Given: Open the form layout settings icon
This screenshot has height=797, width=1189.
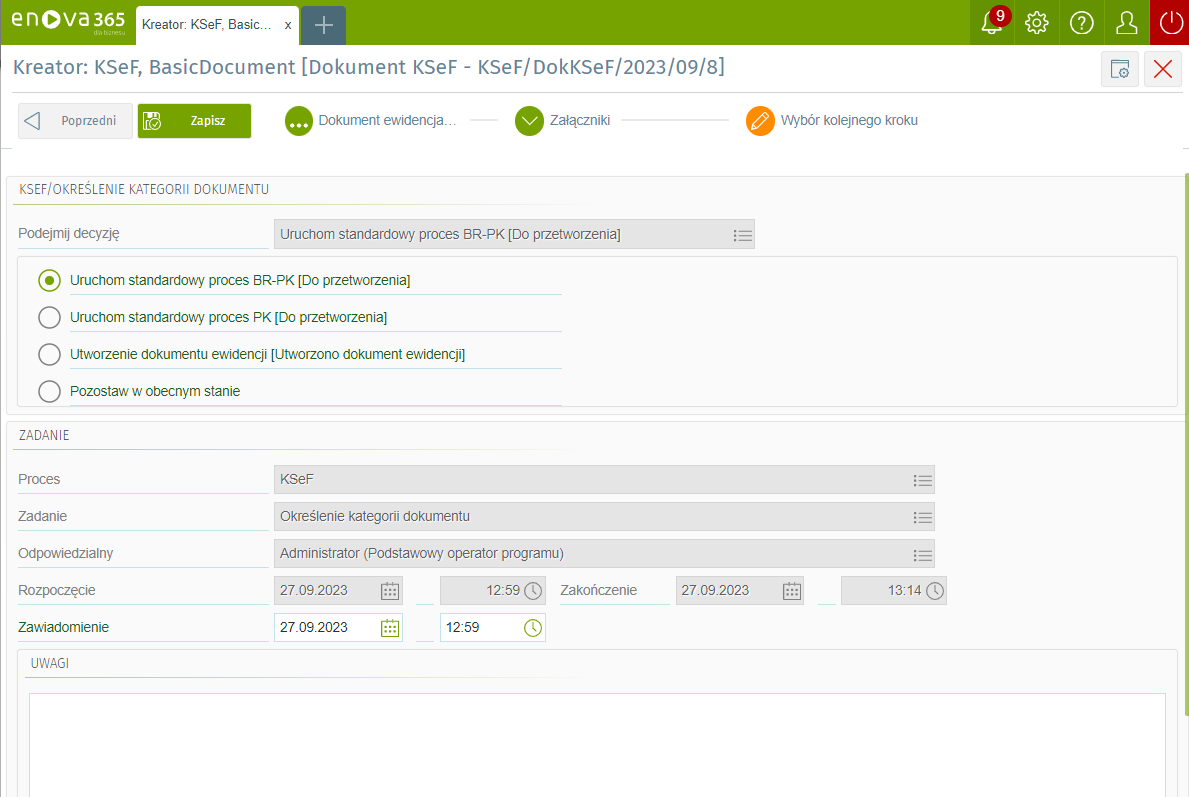Looking at the screenshot, I should (1120, 69).
